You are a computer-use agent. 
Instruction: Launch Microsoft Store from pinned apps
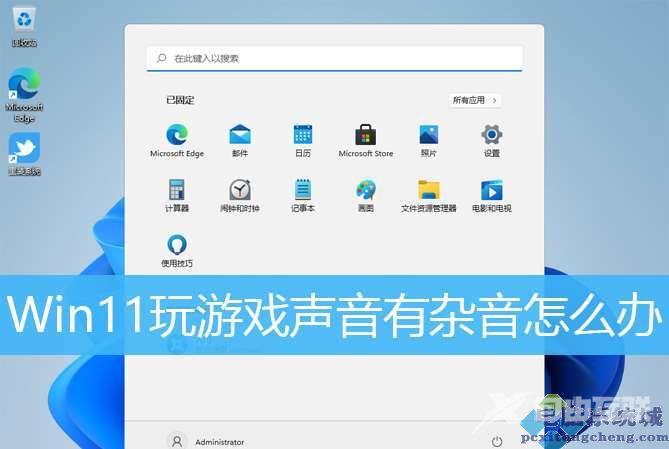pyautogui.click(x=366, y=141)
